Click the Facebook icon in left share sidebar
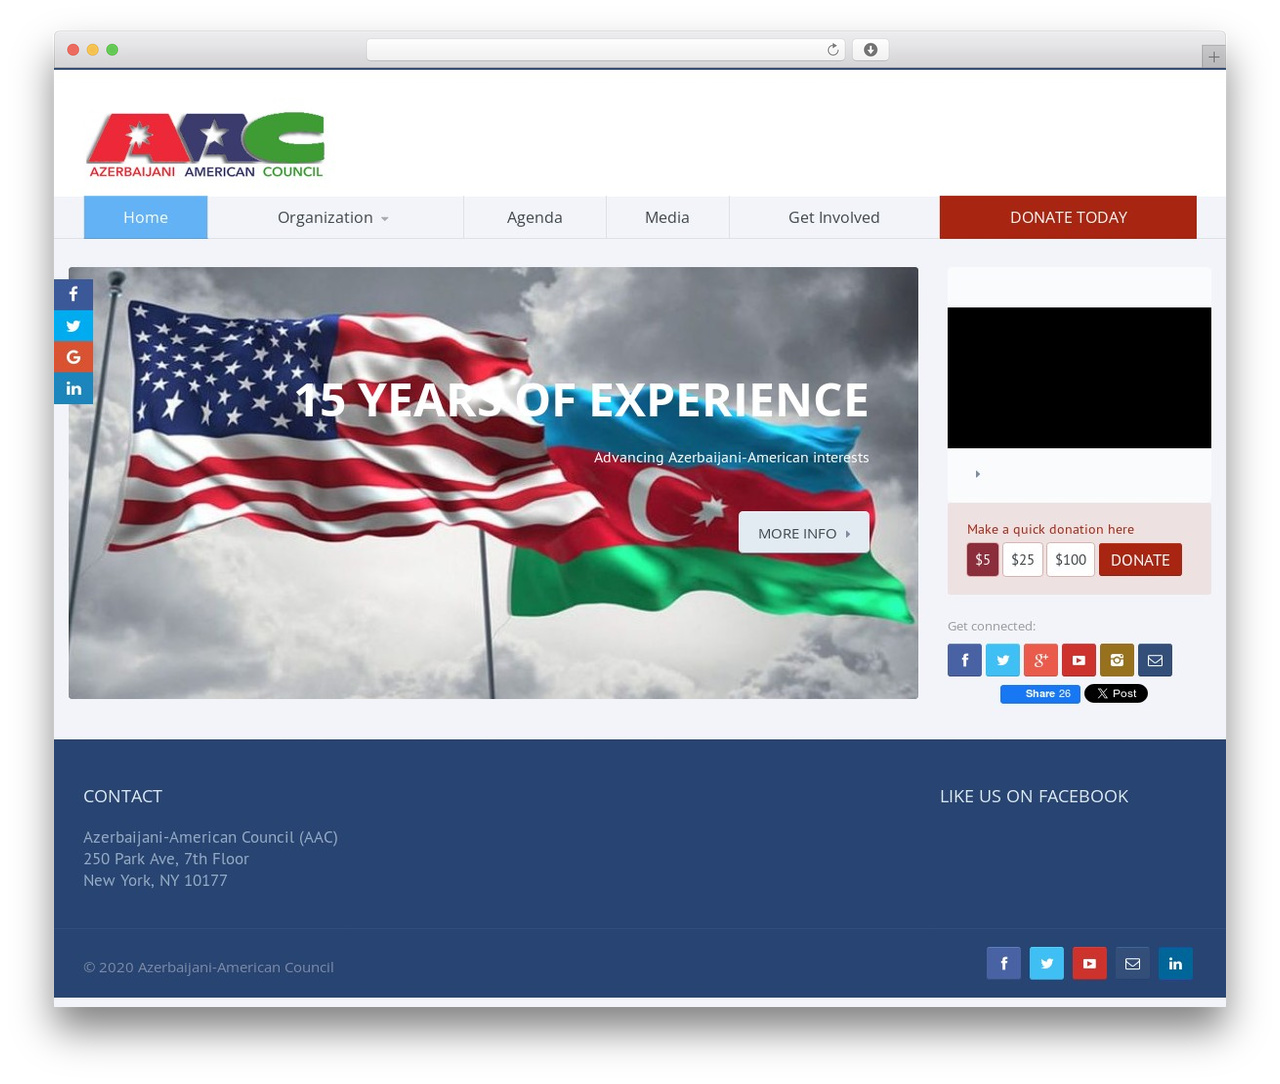 73,295
